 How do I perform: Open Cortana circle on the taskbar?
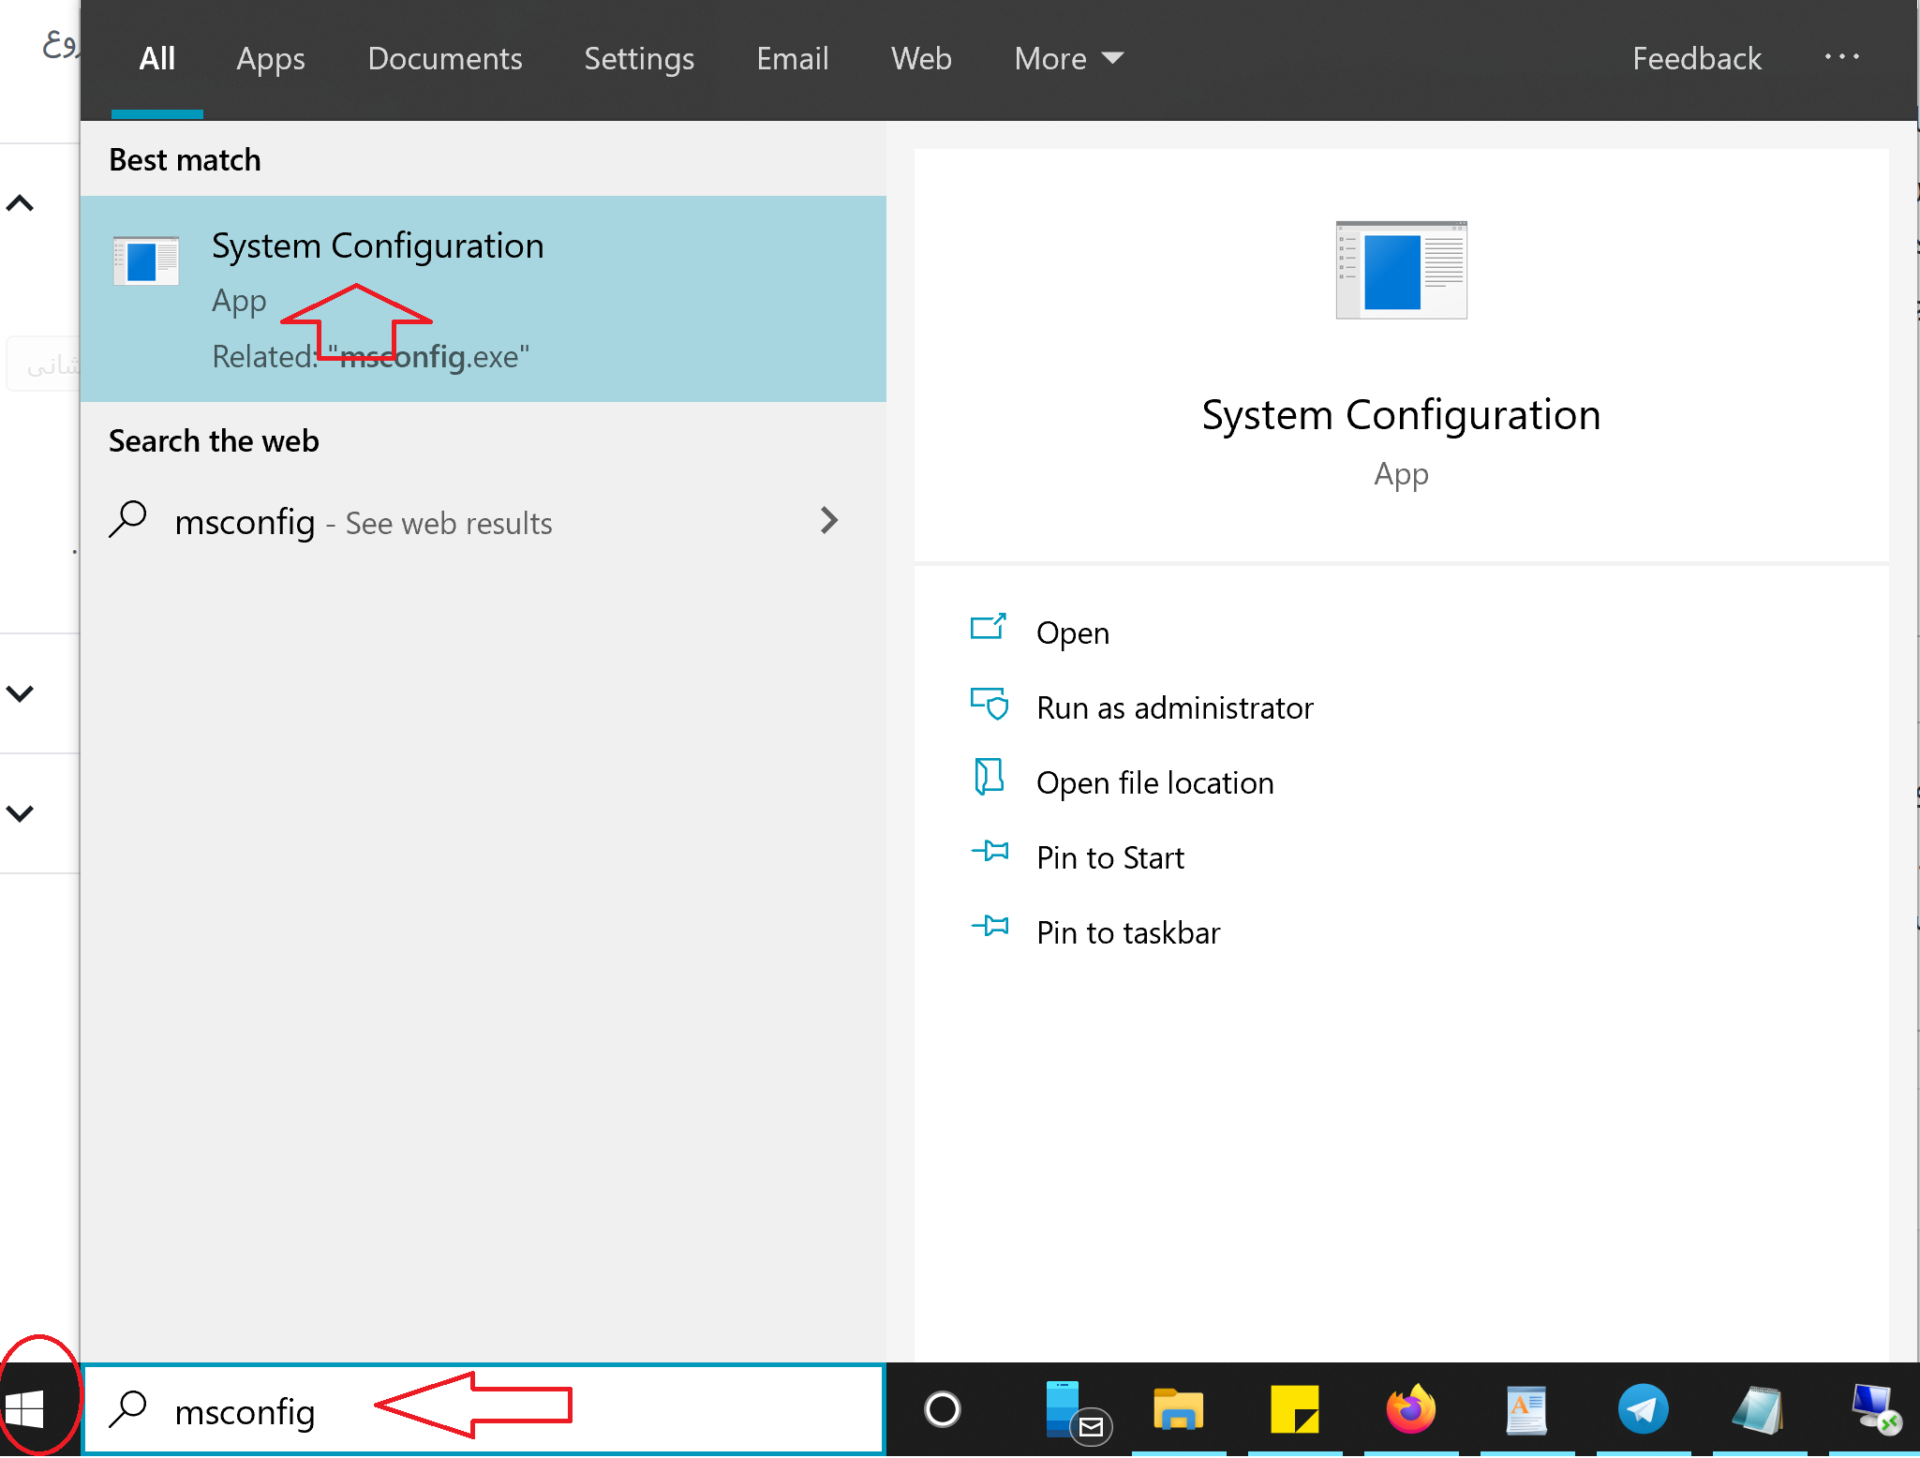click(x=942, y=1410)
